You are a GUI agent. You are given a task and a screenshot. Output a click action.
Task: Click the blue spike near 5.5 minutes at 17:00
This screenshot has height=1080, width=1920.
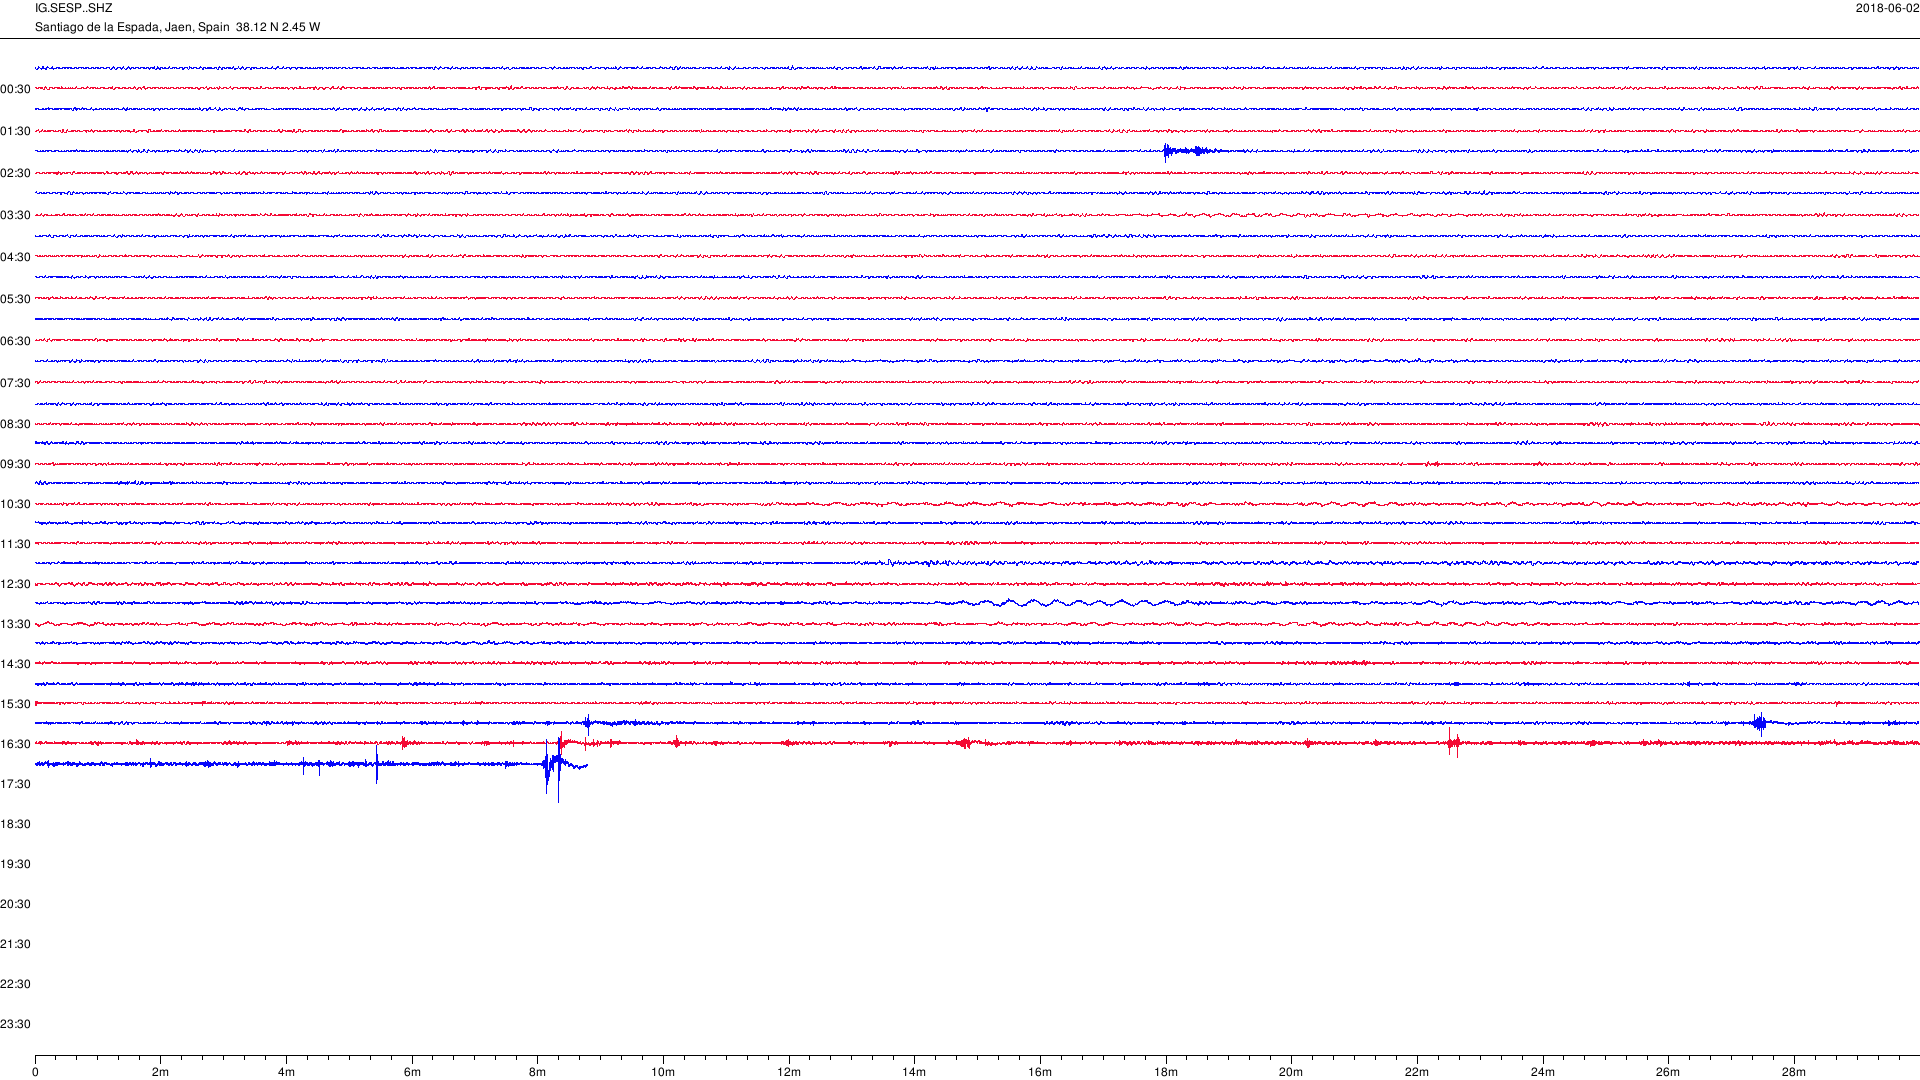coord(377,764)
